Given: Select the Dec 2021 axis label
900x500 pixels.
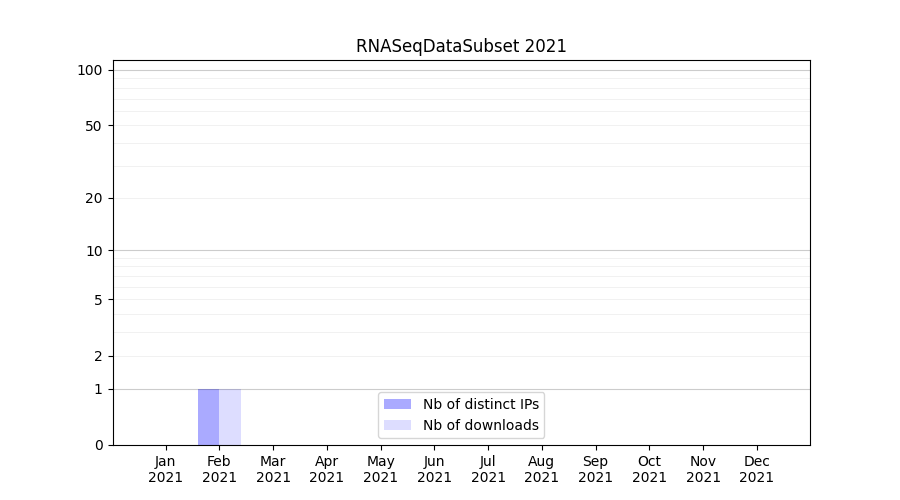Looking at the screenshot, I should 756,469.
